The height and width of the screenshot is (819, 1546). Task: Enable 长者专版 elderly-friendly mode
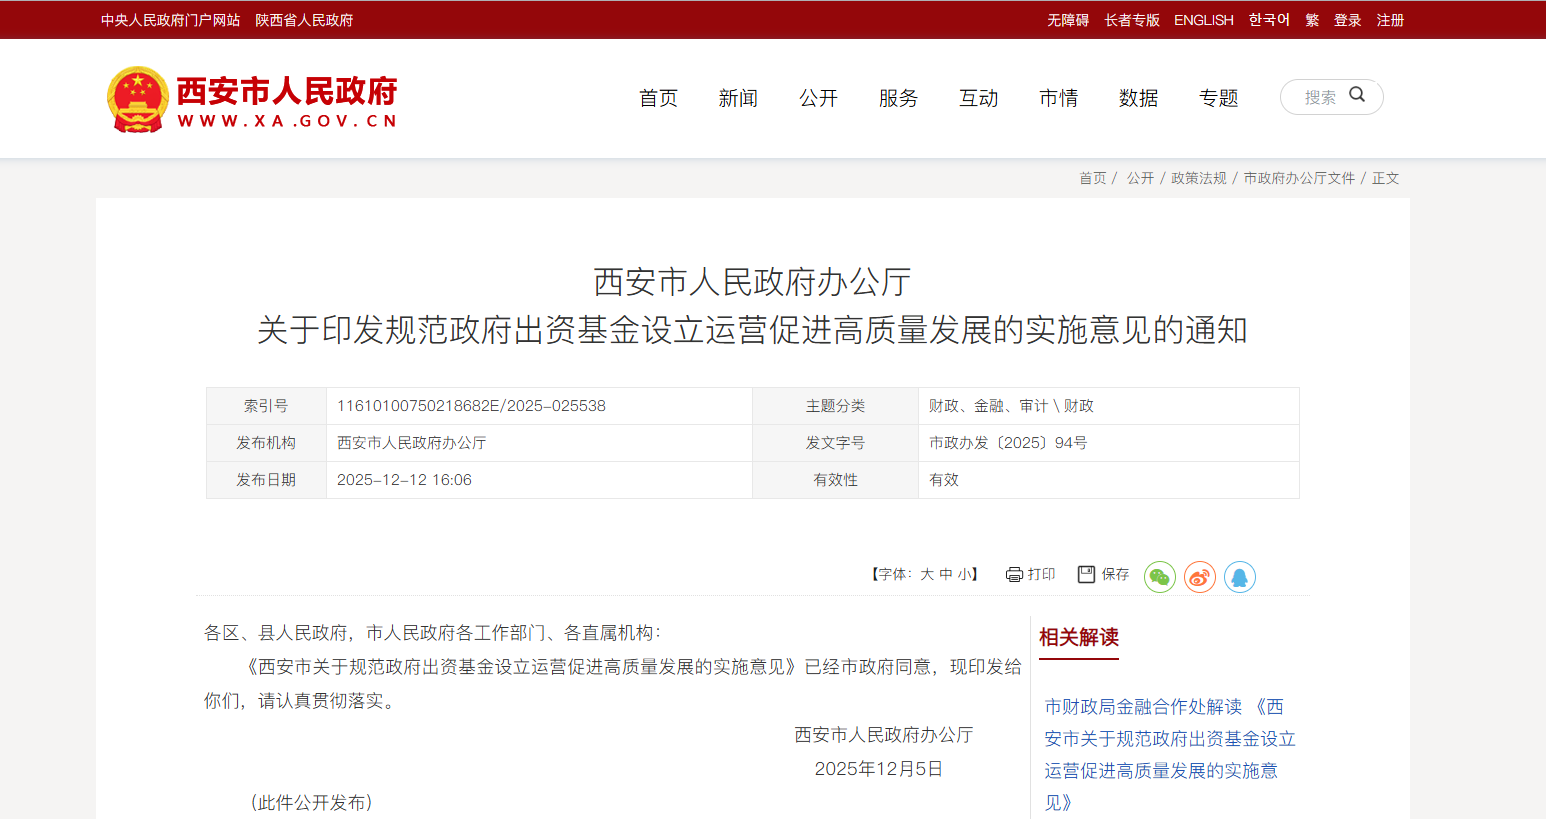1131,20
